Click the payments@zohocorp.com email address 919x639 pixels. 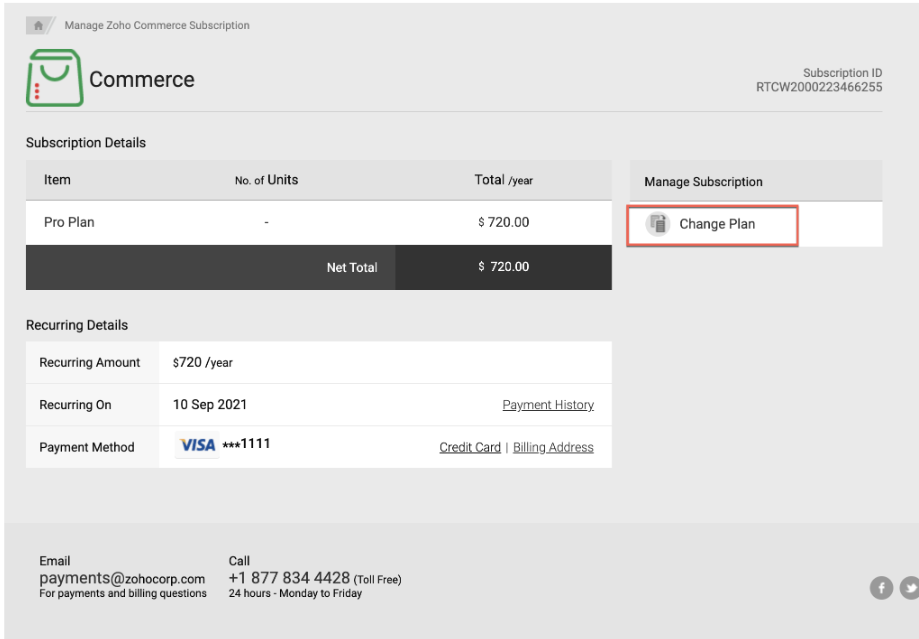[x=122, y=578]
